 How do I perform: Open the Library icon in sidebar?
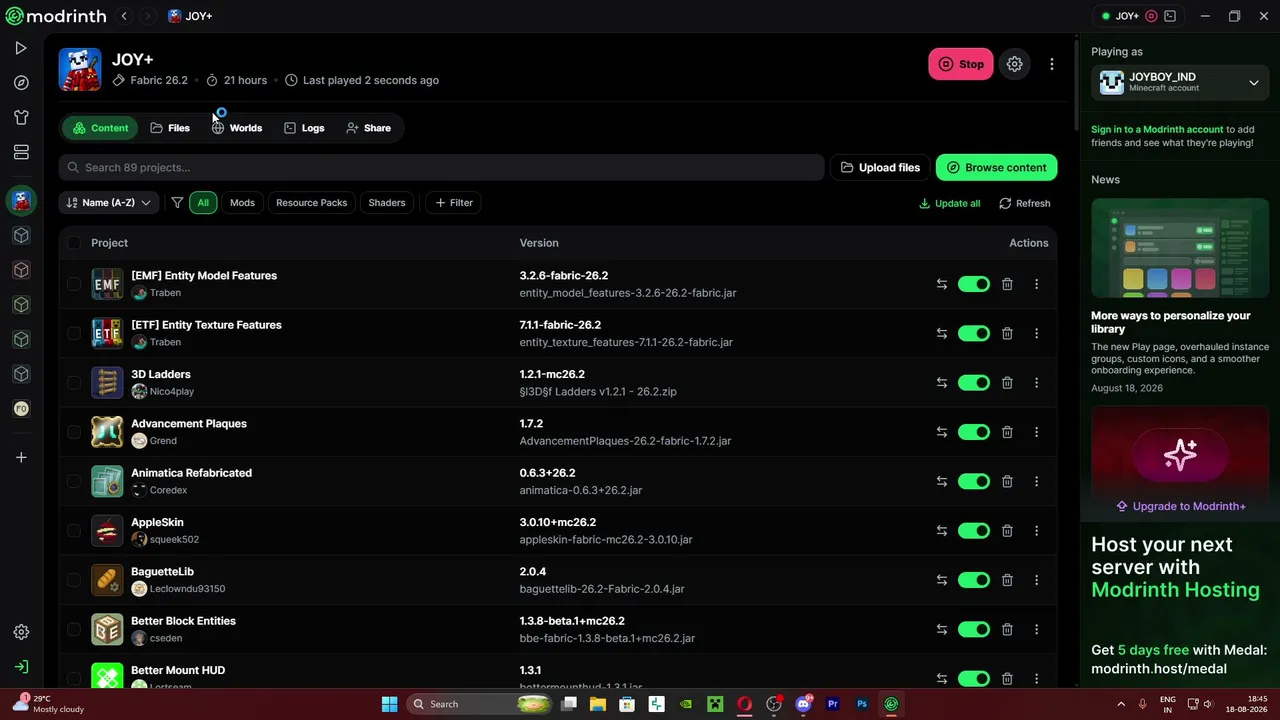coord(21,152)
